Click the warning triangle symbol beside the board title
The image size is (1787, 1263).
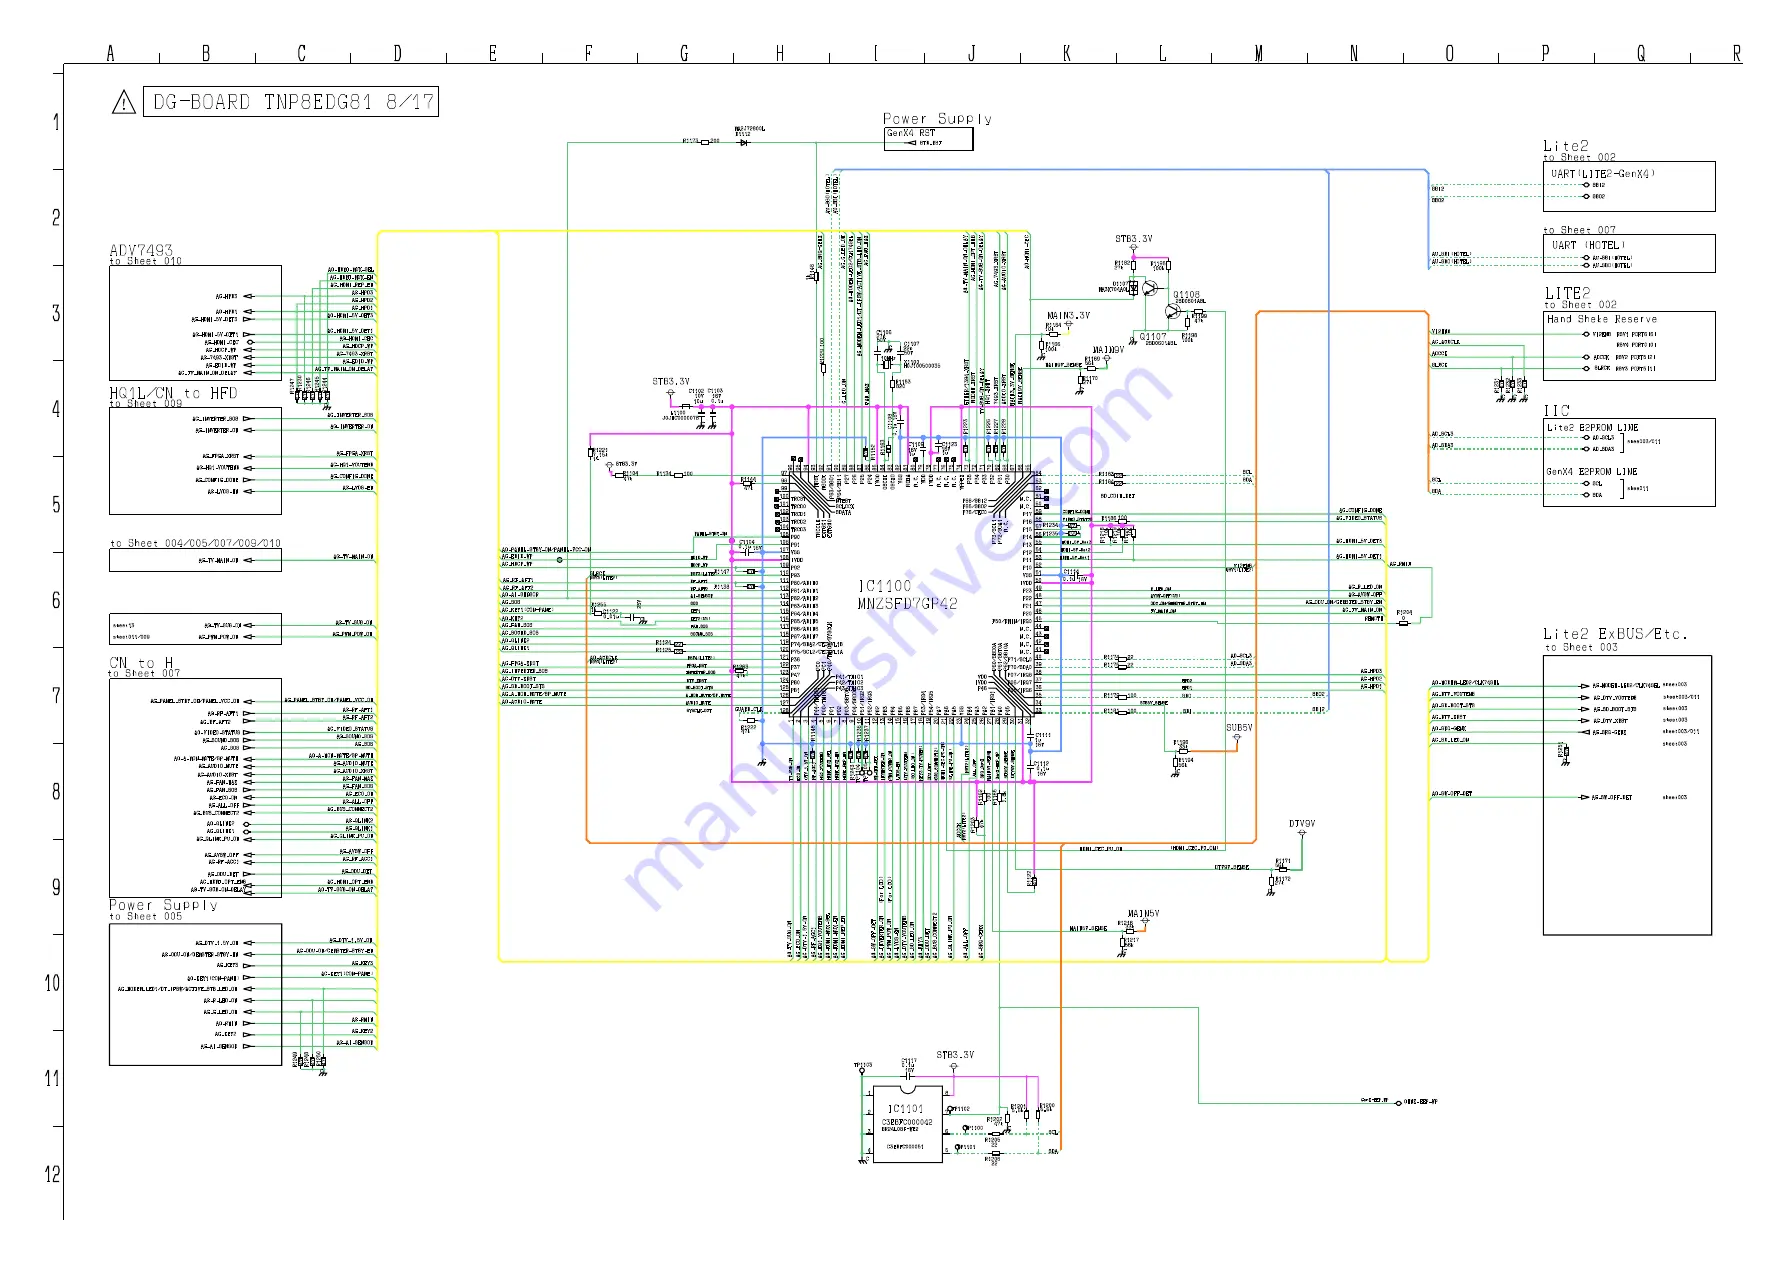(x=123, y=102)
